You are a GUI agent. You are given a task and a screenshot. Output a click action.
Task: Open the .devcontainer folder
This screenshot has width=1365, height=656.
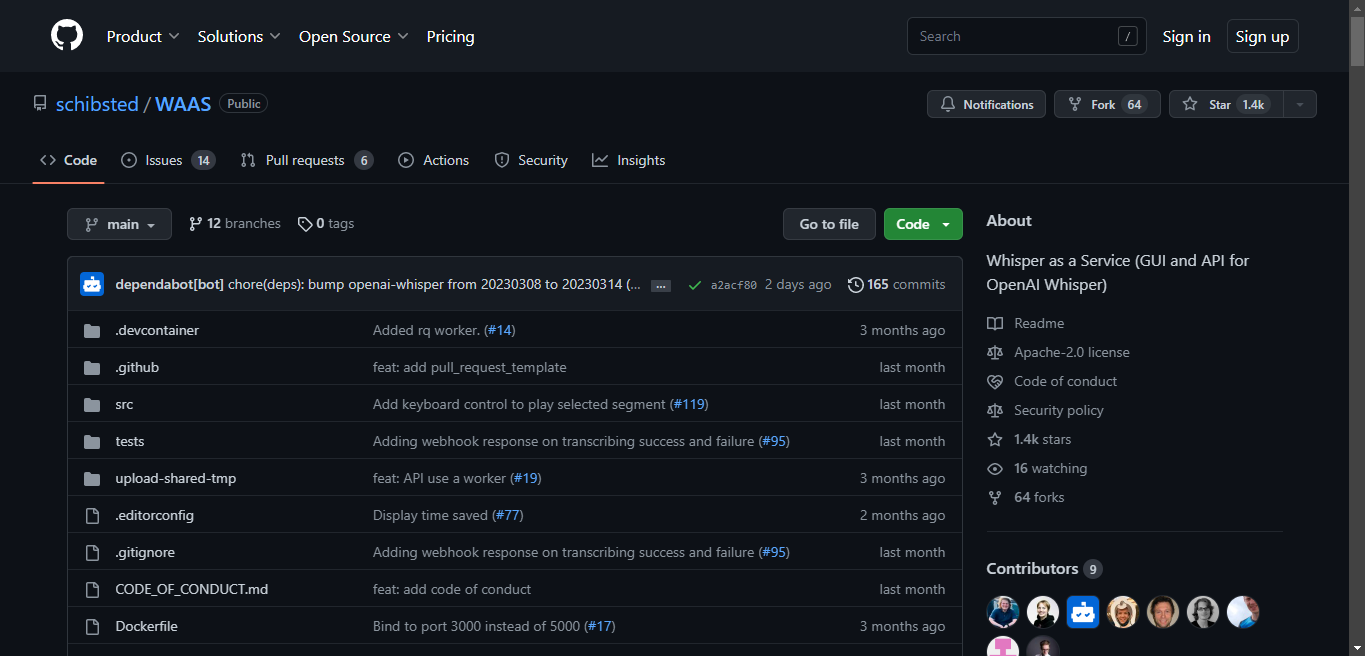(157, 330)
